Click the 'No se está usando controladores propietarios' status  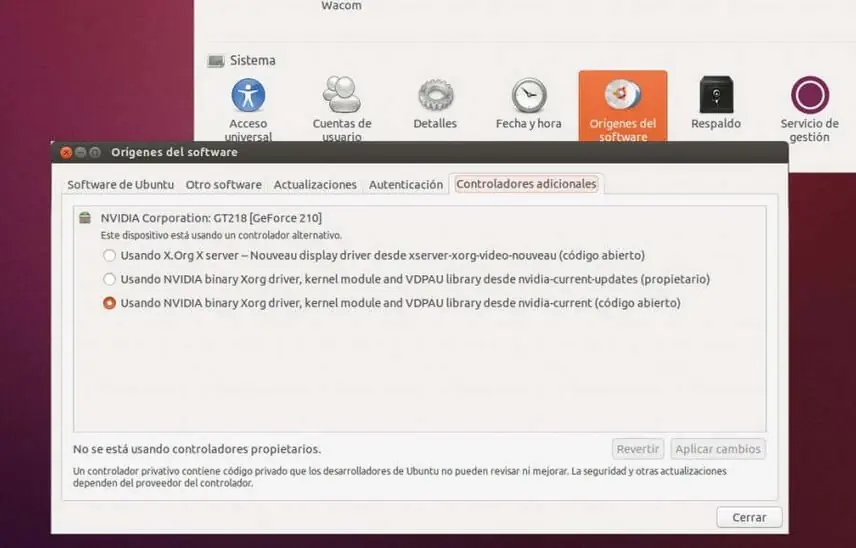197,449
